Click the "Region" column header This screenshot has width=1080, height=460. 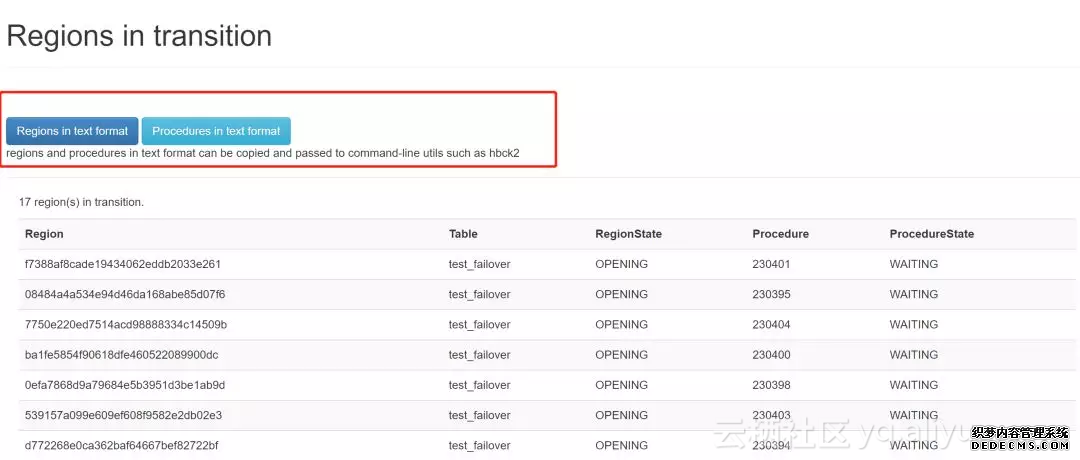click(44, 234)
